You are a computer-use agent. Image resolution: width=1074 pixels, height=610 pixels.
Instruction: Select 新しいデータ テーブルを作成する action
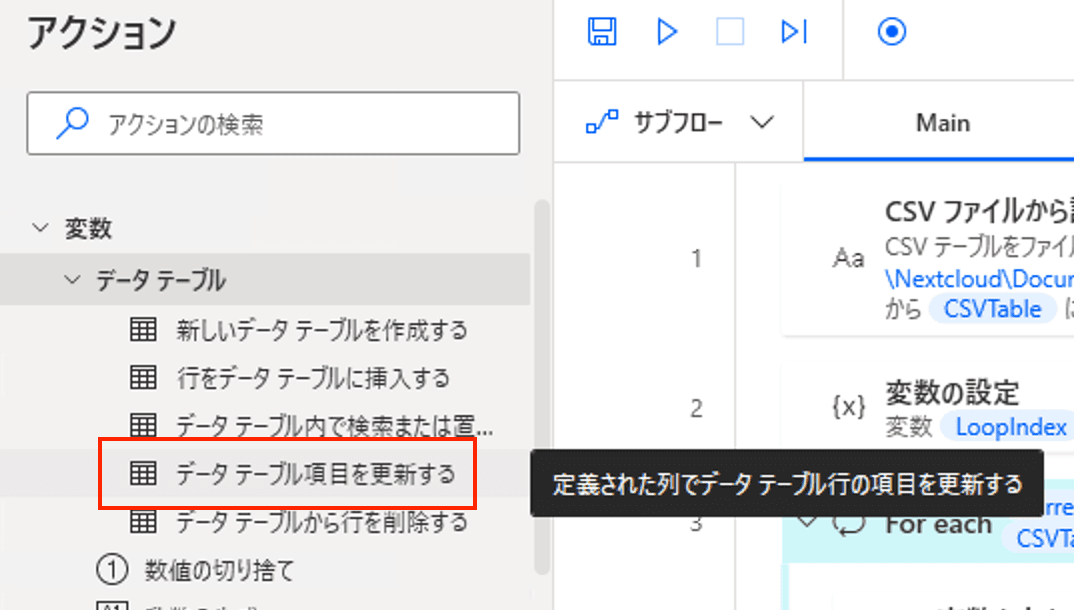[321, 330]
